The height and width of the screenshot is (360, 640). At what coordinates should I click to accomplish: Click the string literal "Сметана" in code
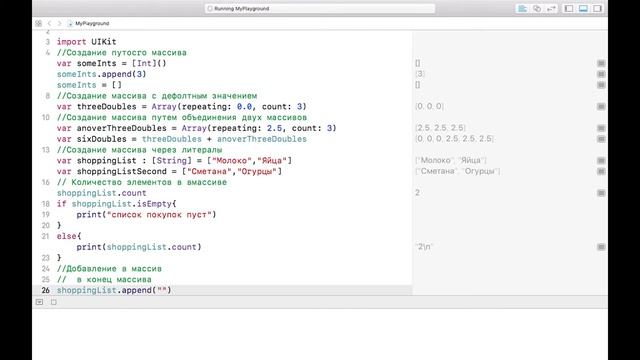click(x=209, y=171)
